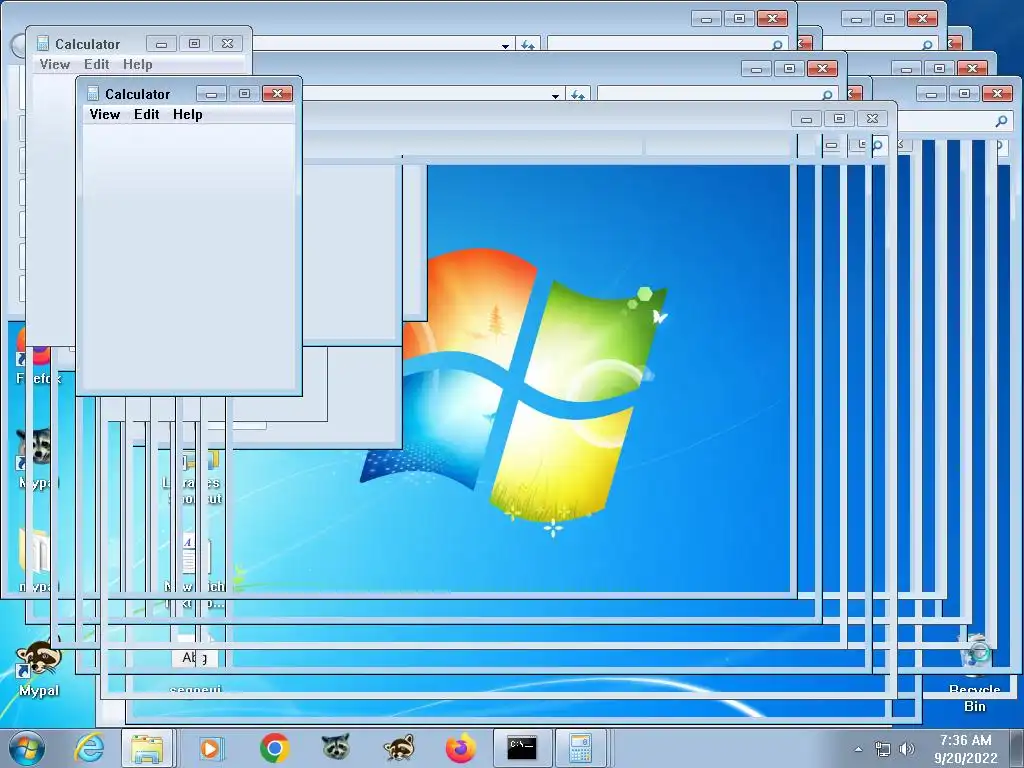The image size is (1024, 768).
Task: Minimize the front Calculator window
Action: [x=212, y=94]
